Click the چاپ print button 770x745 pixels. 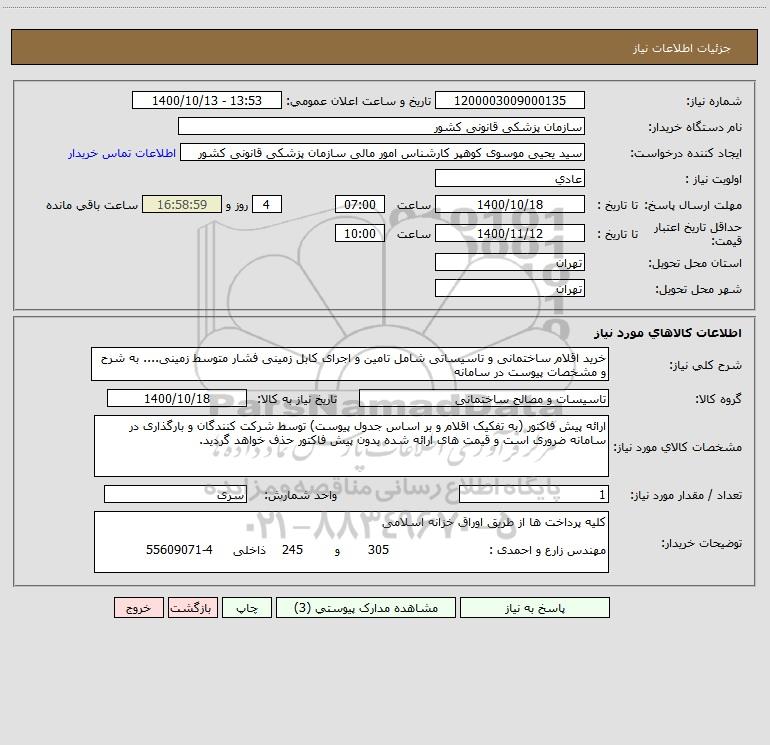pos(247,607)
